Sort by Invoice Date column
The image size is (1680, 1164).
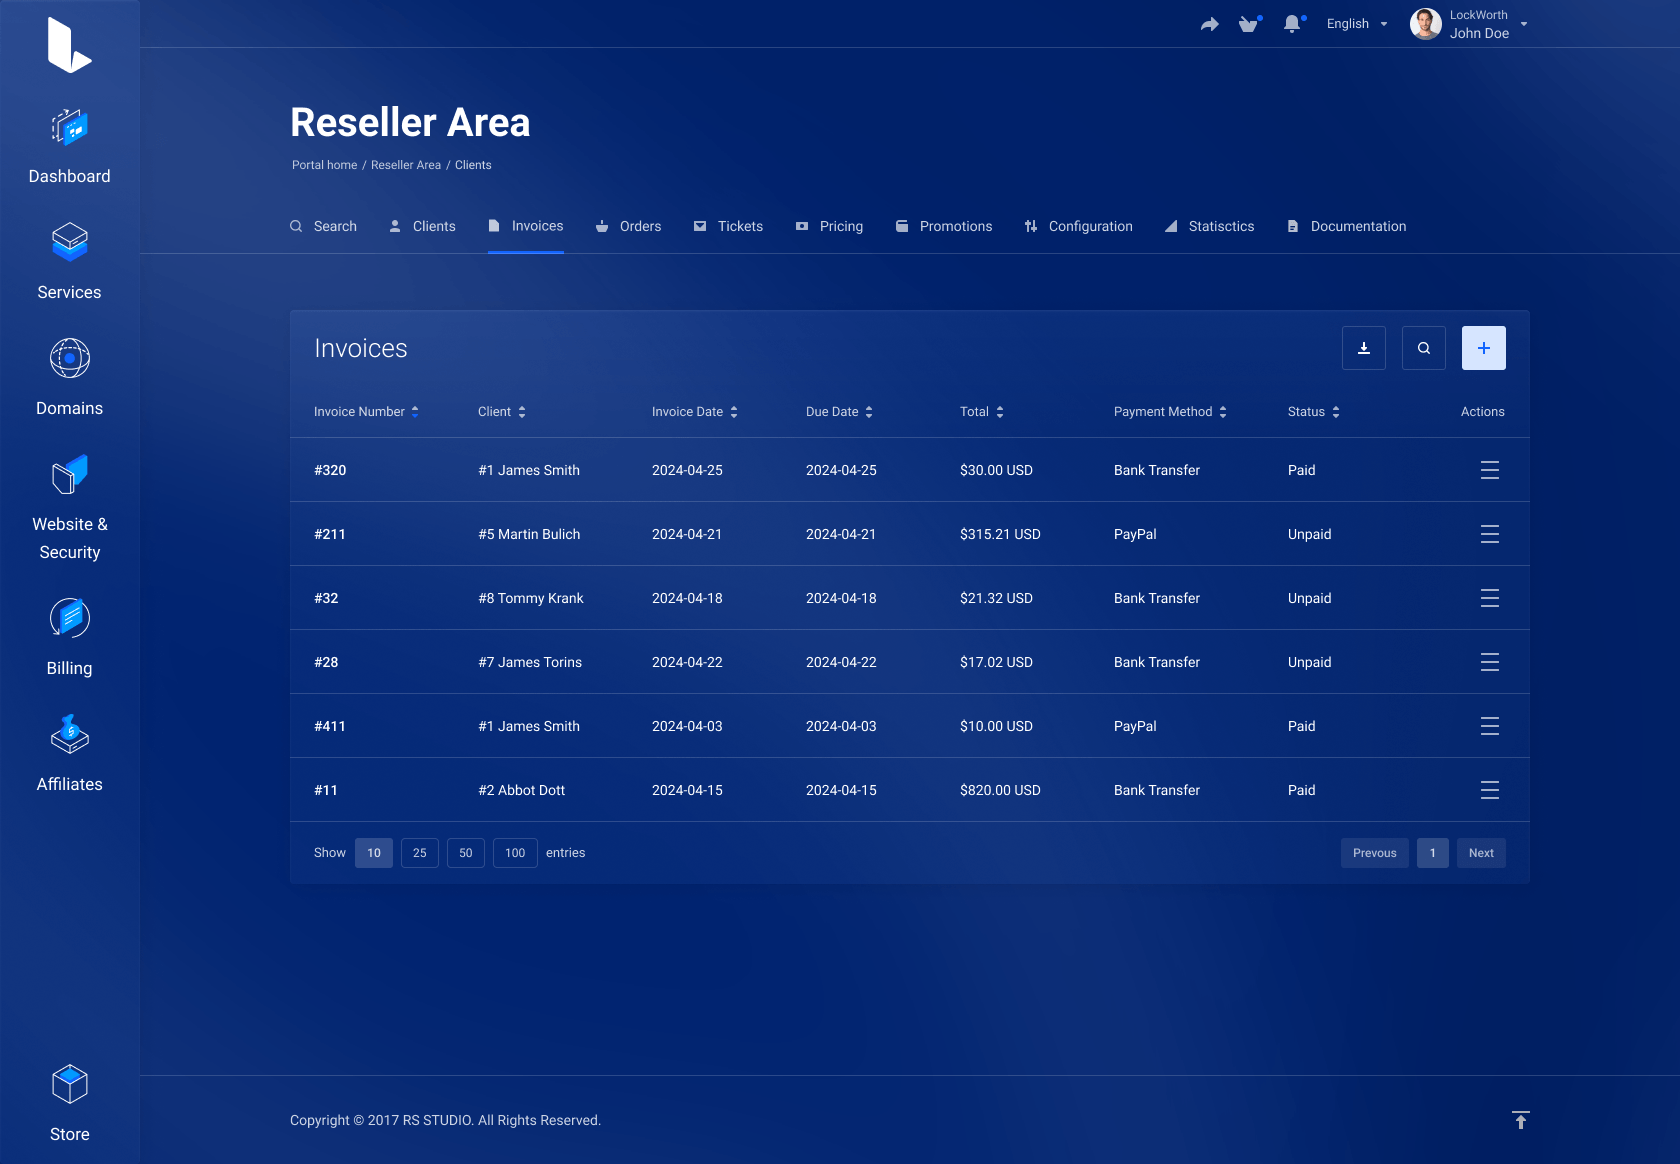click(x=695, y=412)
